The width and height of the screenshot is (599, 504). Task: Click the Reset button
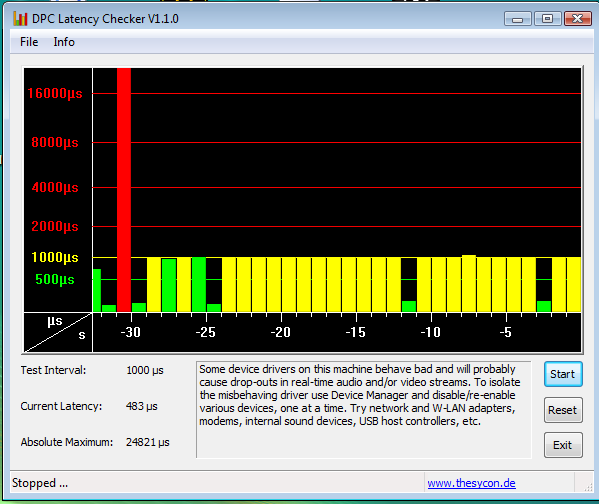coord(563,410)
